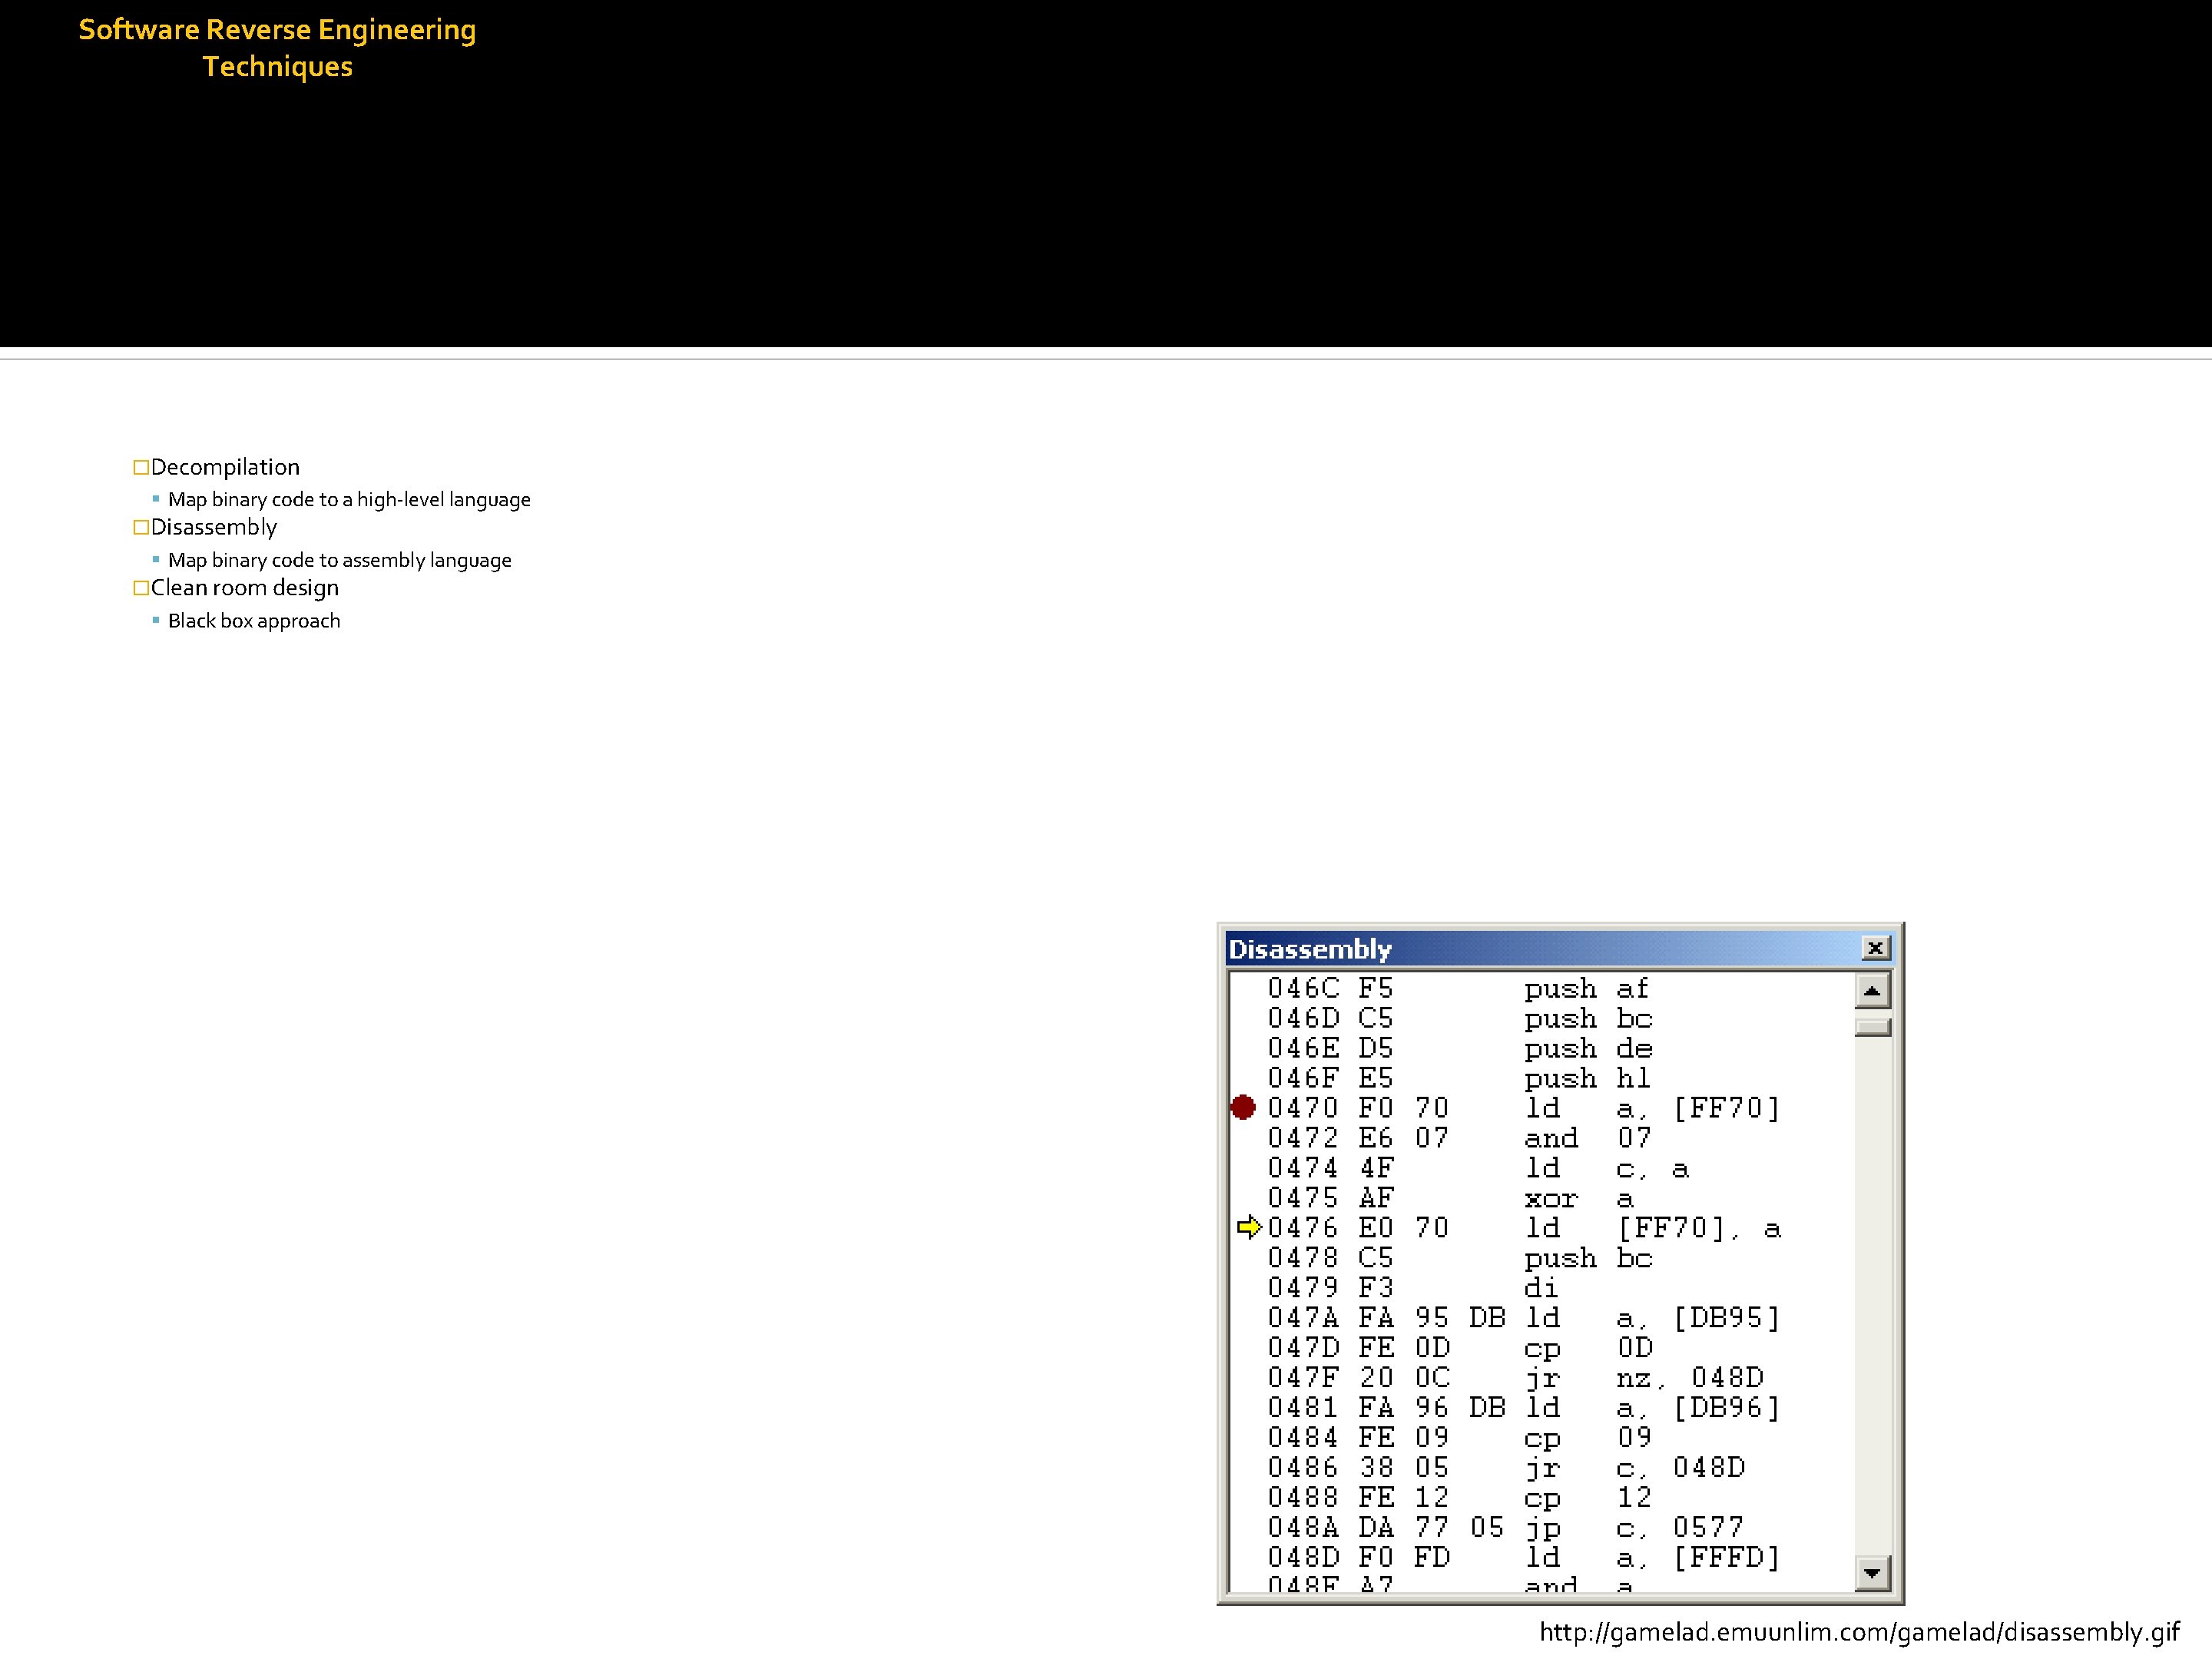Screen dimensions: 2212x1659
Task: Select line 0475 xor a
Action: click(1451, 1198)
